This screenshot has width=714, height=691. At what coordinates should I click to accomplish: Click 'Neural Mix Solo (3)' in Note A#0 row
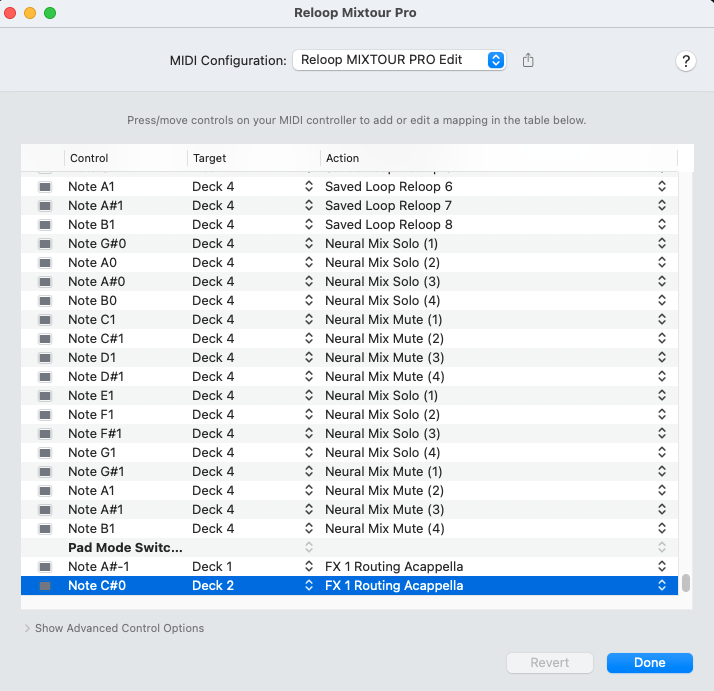point(382,282)
